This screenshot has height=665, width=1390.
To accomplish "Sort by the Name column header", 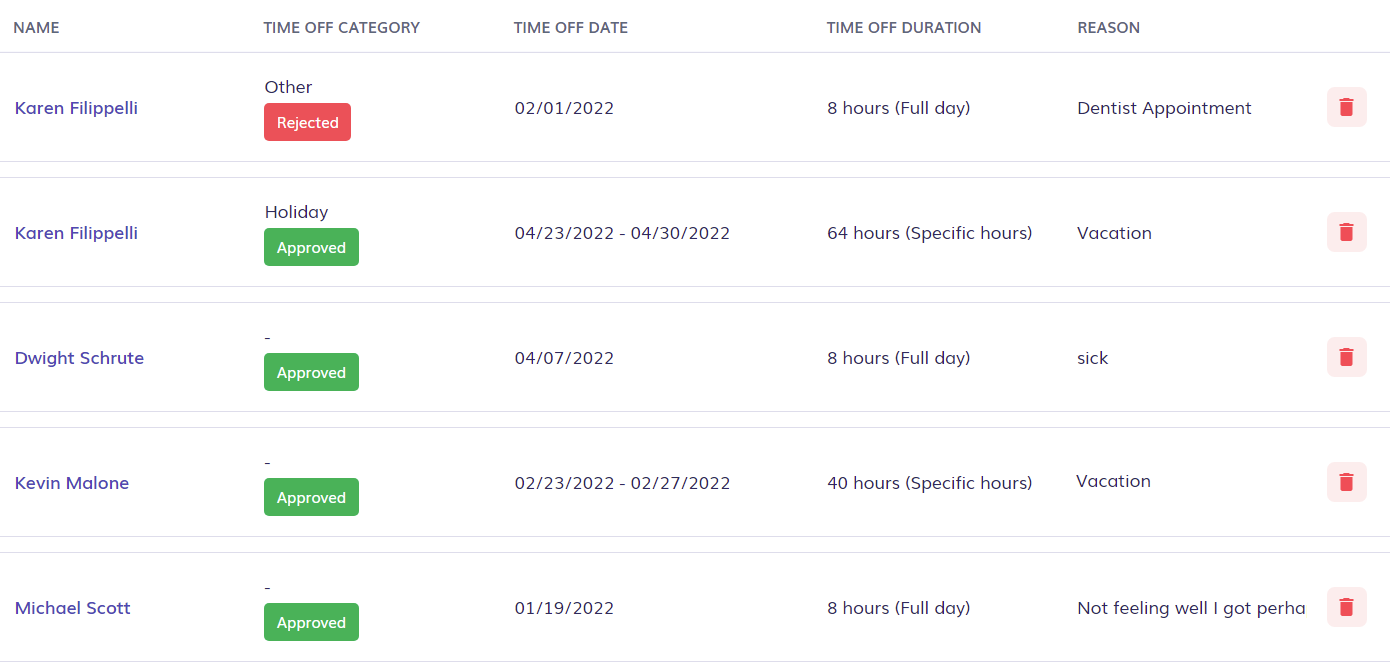I will pyautogui.click(x=36, y=28).
